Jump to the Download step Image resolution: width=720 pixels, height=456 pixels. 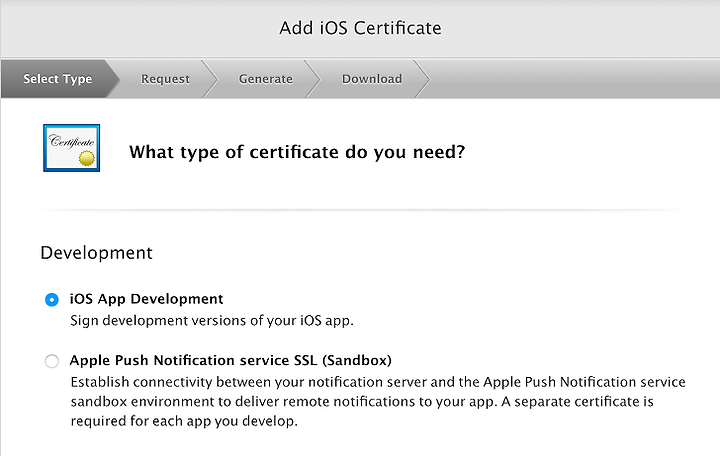[x=372, y=79]
